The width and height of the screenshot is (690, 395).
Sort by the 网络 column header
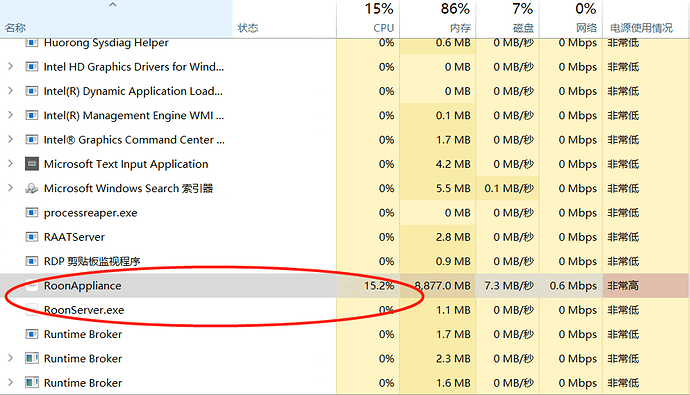[571, 19]
